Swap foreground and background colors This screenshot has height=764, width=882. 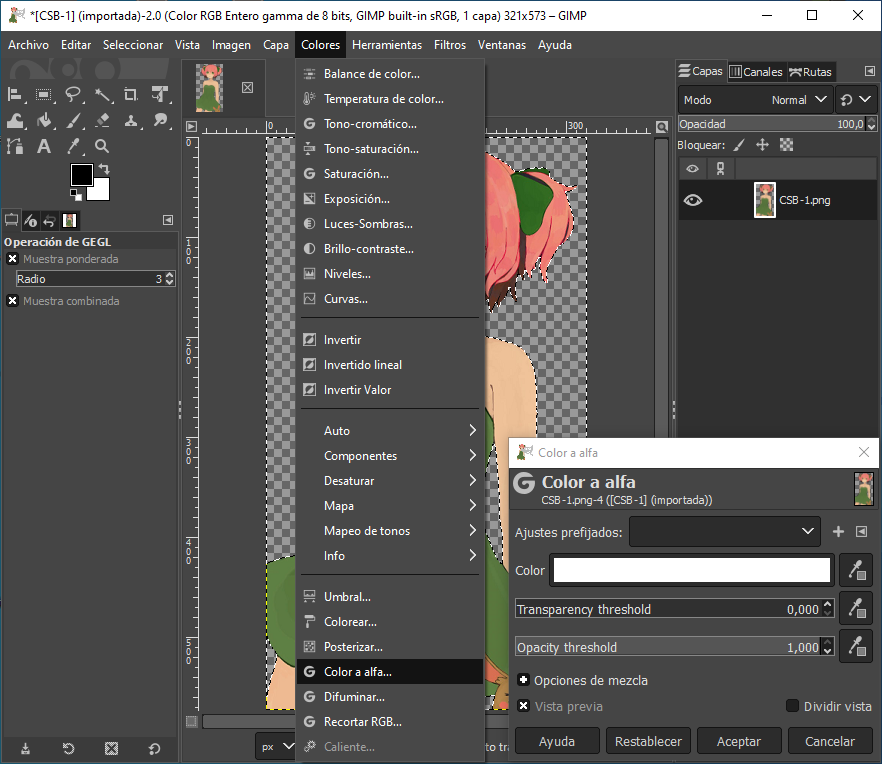pos(104,168)
